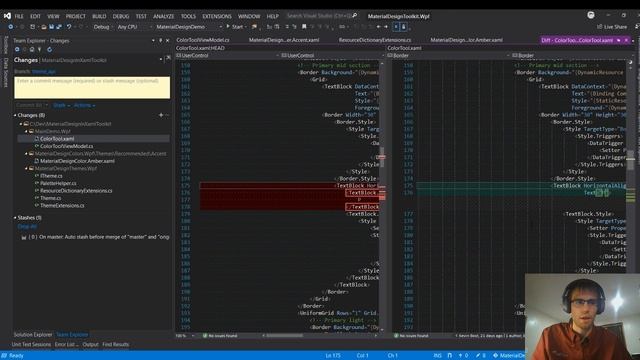Close the Team Explorer panel
The height and width of the screenshot is (360, 640).
tap(167, 41)
